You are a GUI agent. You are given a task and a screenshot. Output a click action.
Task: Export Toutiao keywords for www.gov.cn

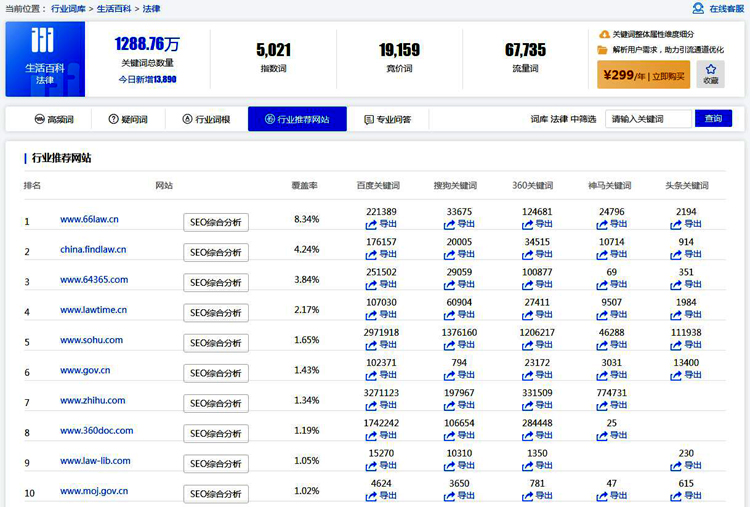[686, 375]
